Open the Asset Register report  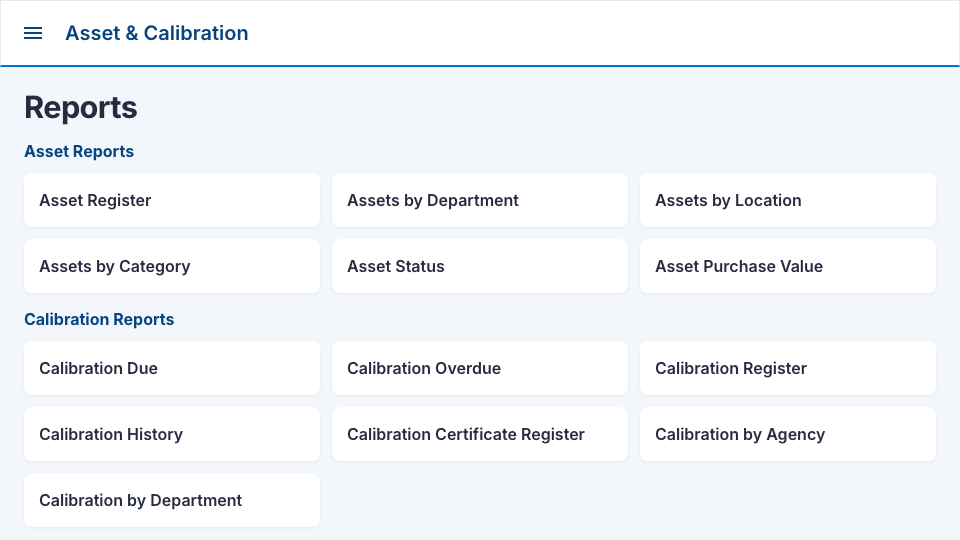(172, 200)
